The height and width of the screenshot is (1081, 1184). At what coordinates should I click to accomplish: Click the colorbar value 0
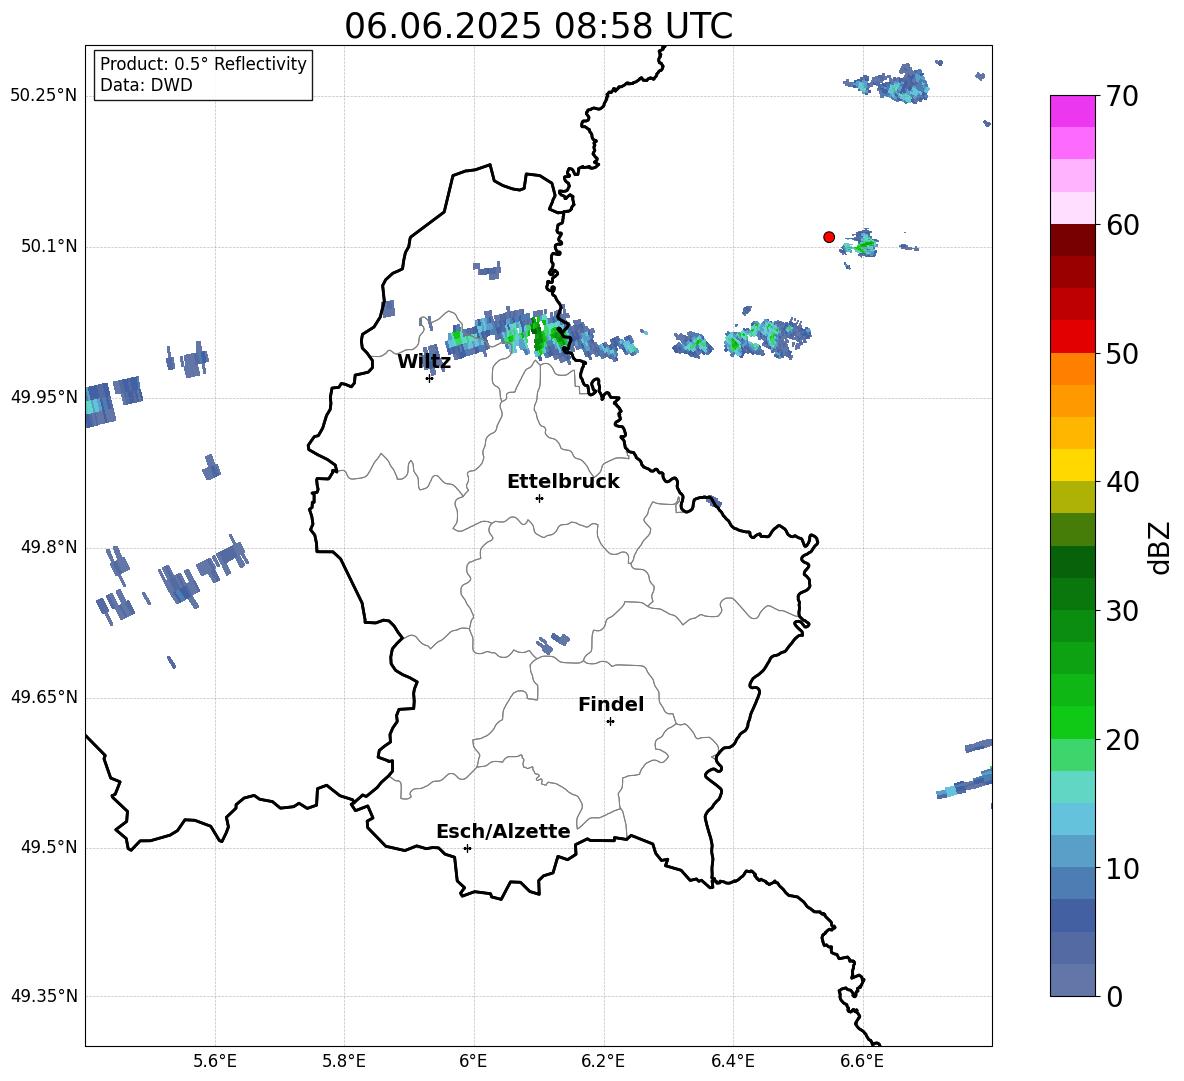click(x=1115, y=996)
